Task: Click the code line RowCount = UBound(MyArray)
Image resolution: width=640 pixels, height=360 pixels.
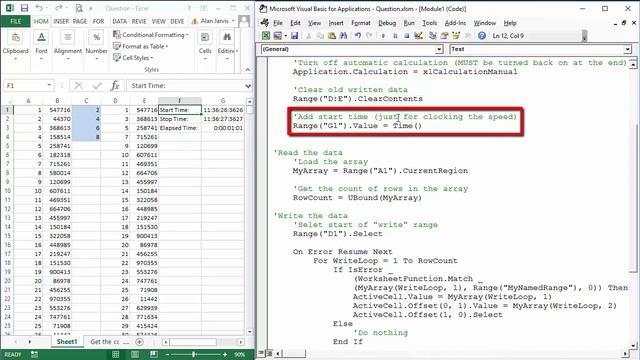Action: (357, 198)
